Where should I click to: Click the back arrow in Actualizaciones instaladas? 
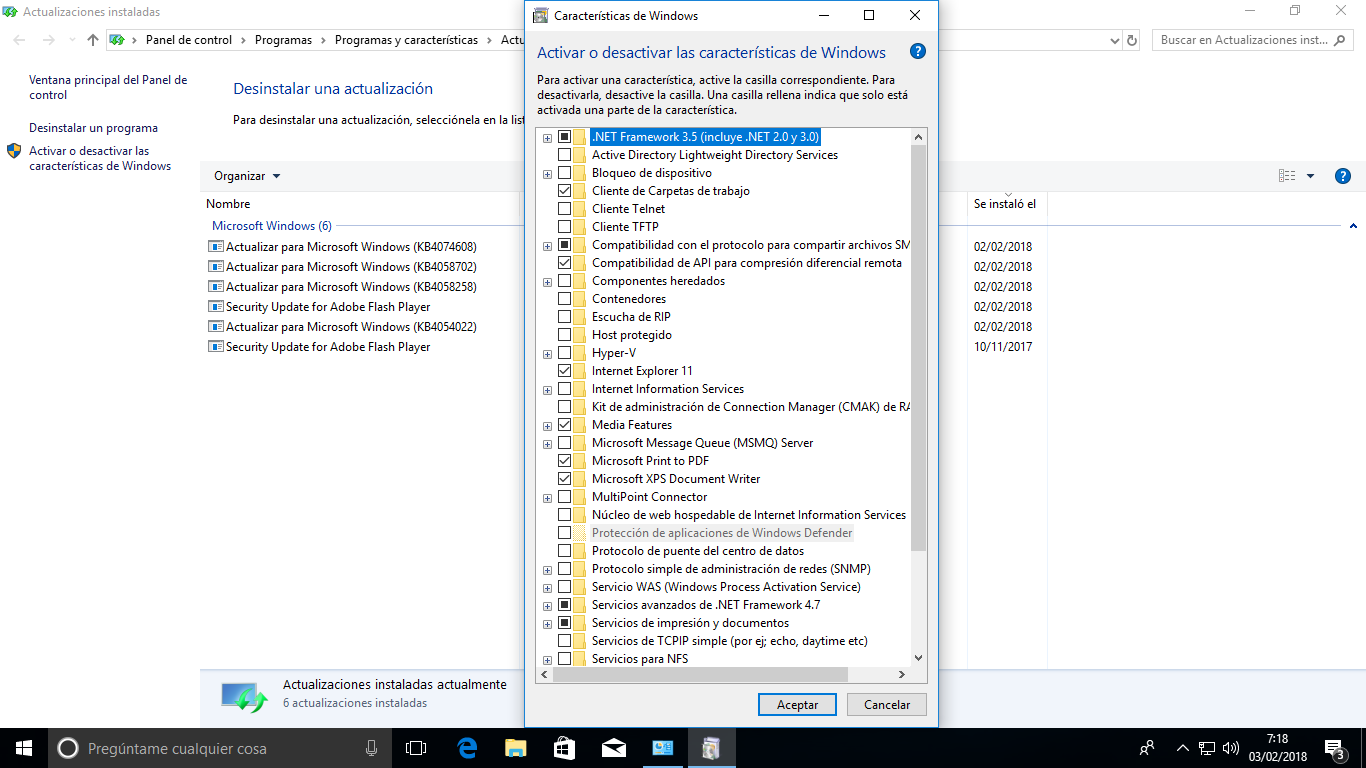pos(20,40)
